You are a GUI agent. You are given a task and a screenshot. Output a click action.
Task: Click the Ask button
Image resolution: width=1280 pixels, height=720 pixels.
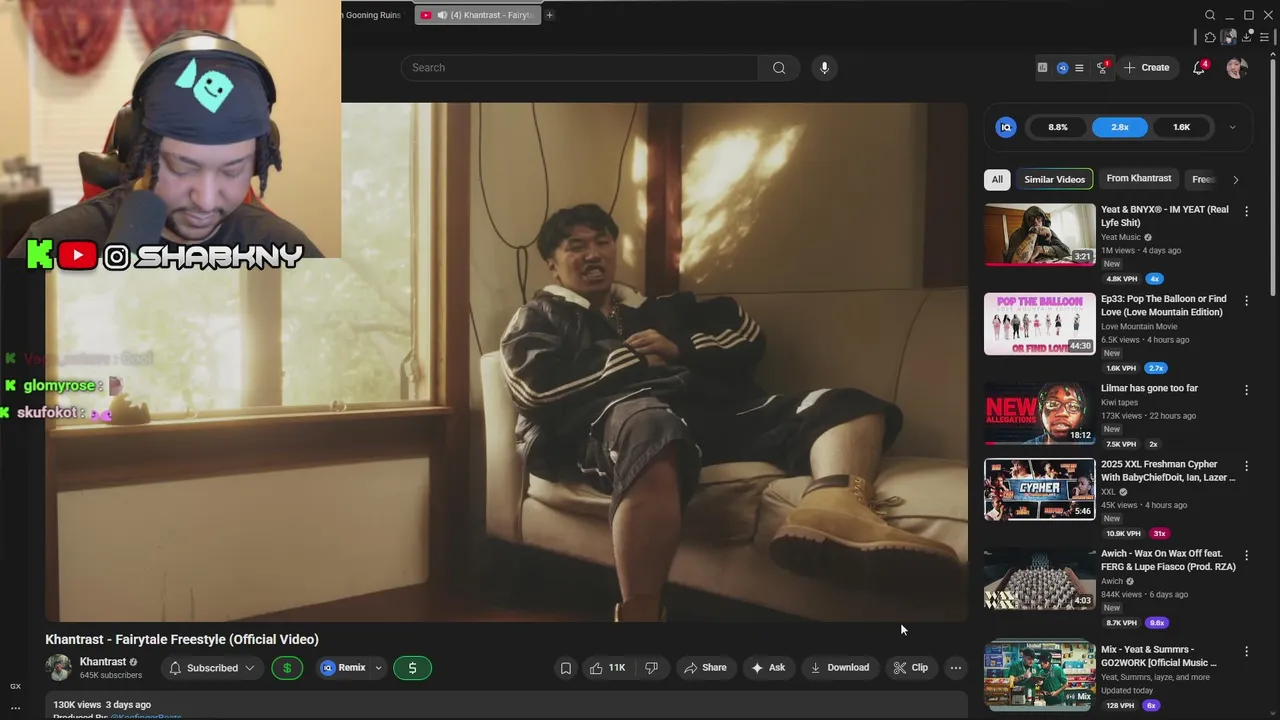coord(768,668)
